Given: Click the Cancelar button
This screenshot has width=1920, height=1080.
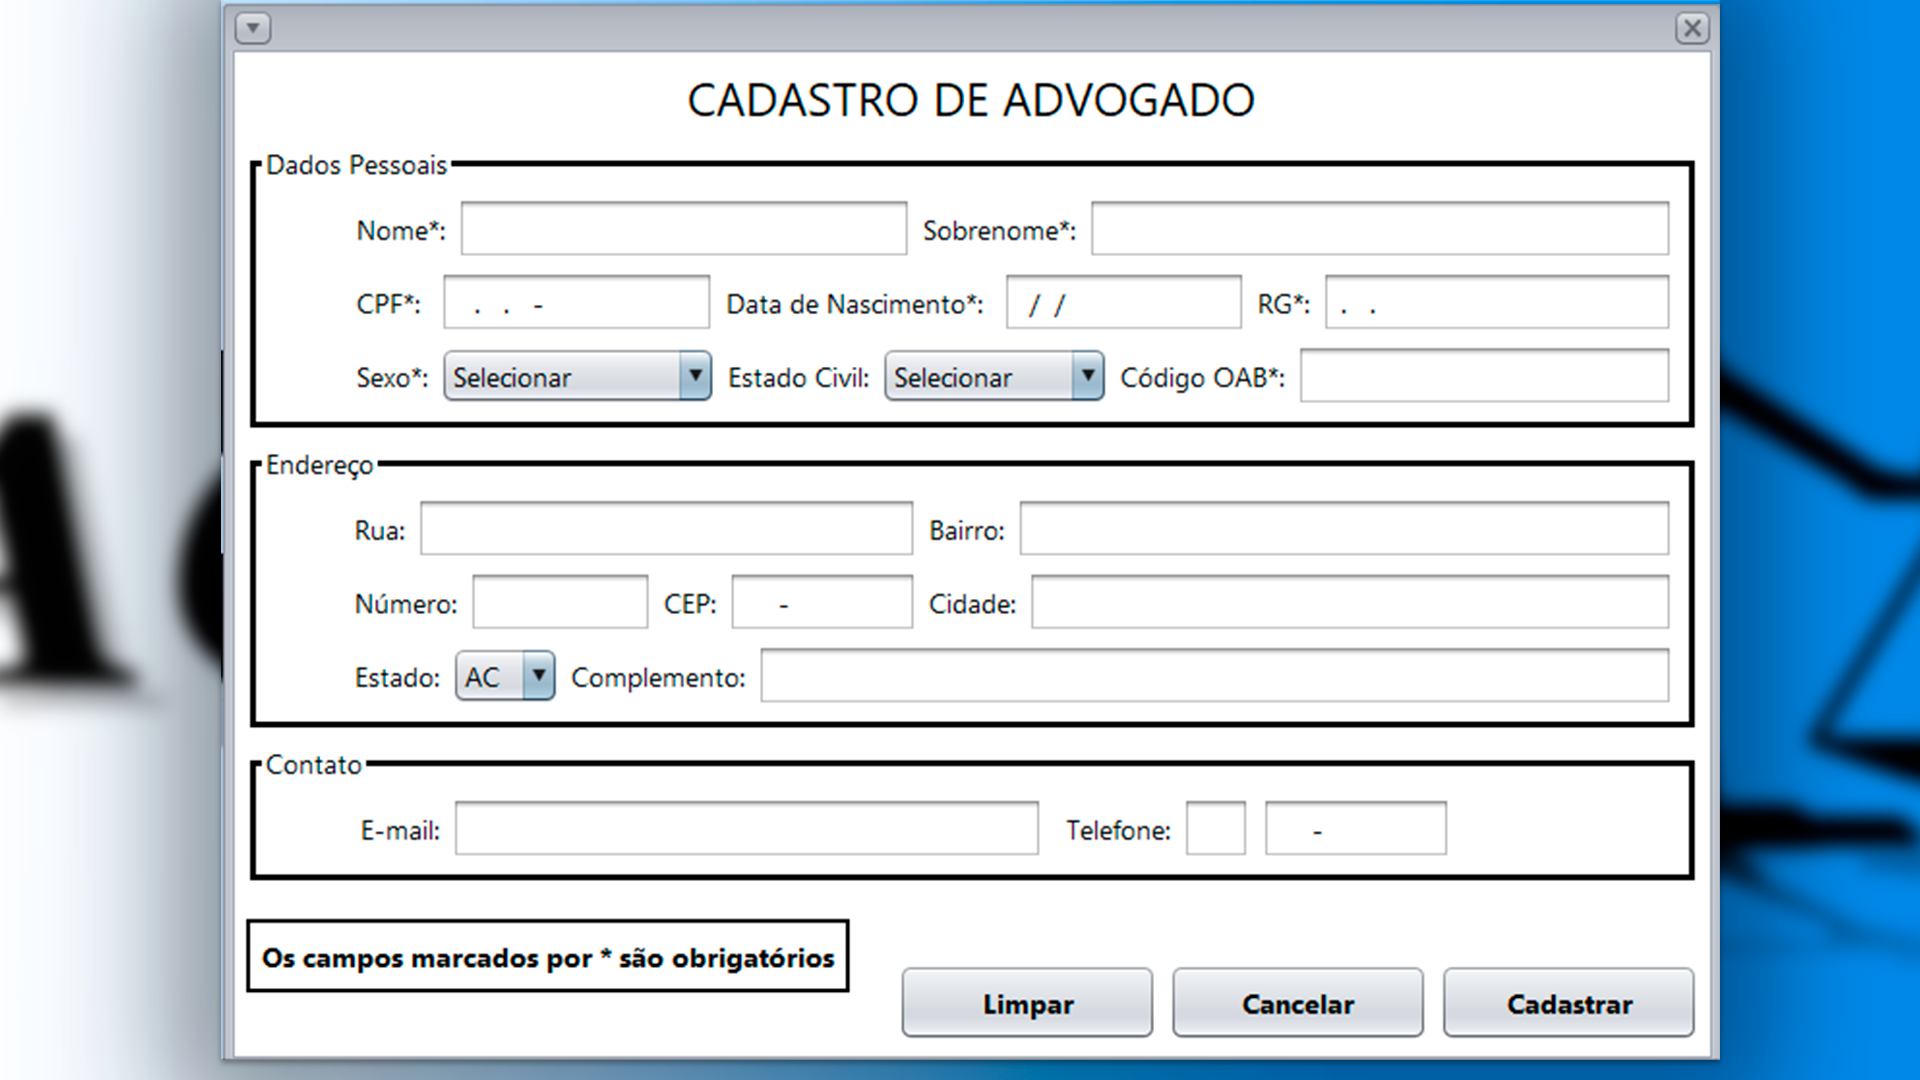Looking at the screenshot, I should coord(1297,1003).
